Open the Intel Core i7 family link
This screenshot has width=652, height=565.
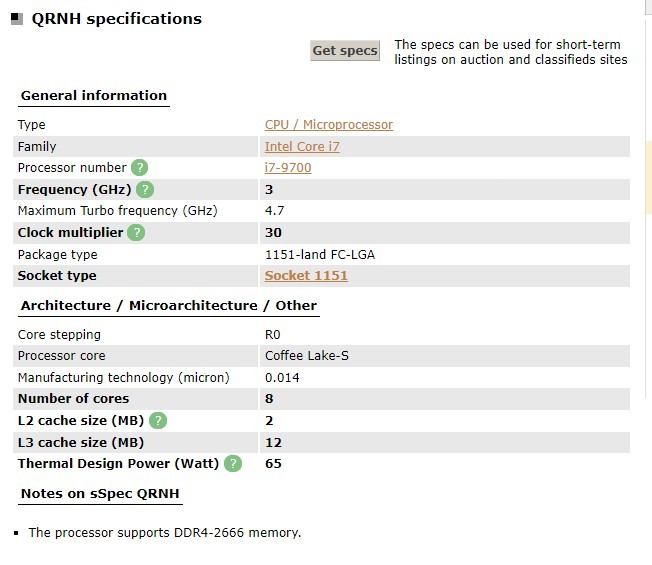pos(302,146)
